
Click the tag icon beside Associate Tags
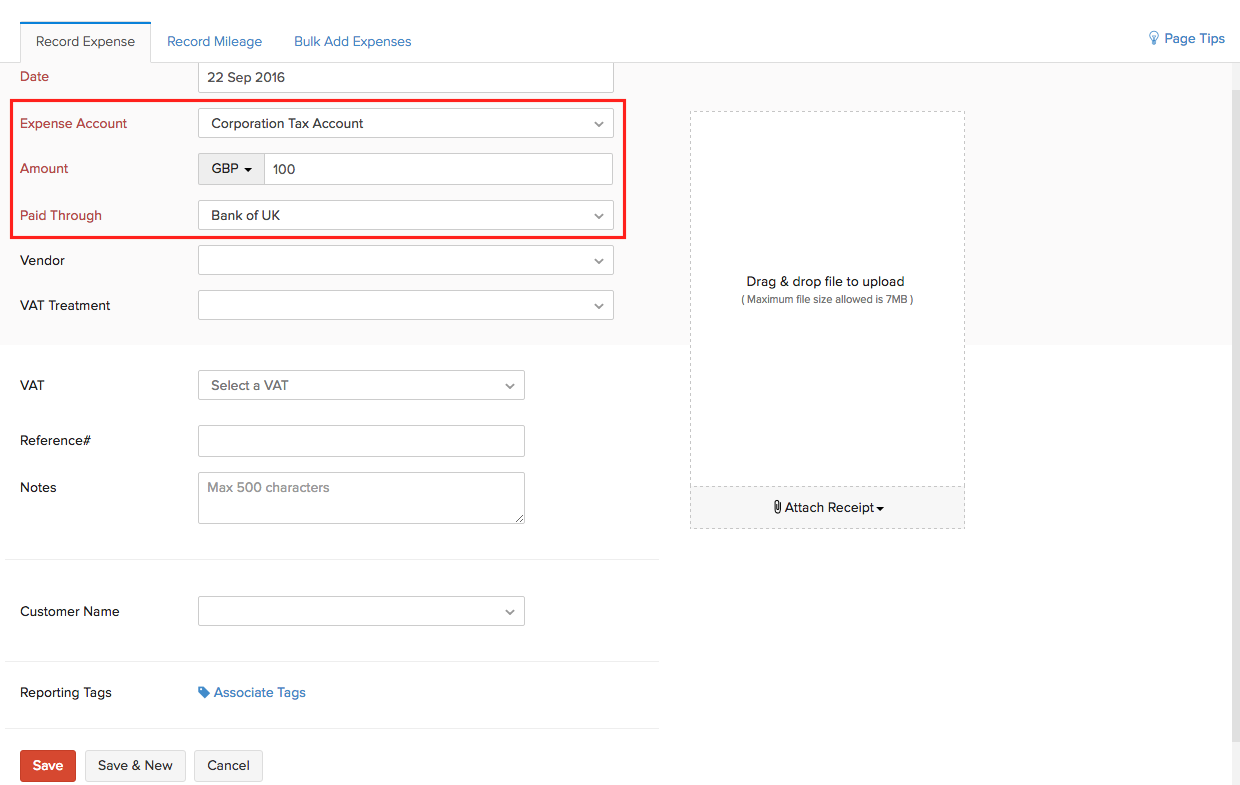point(204,692)
